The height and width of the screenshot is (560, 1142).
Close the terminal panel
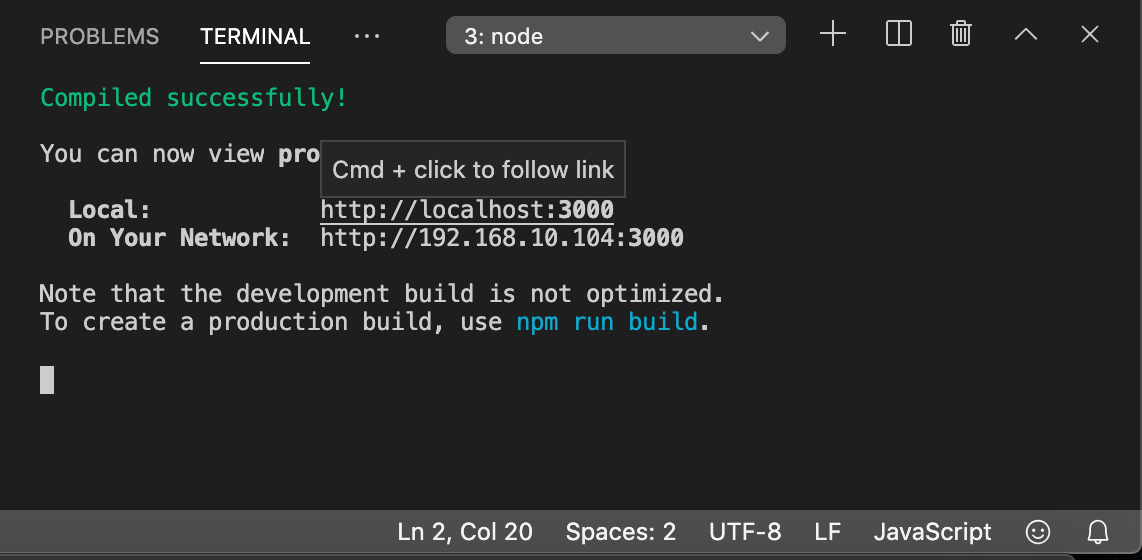click(x=1090, y=35)
